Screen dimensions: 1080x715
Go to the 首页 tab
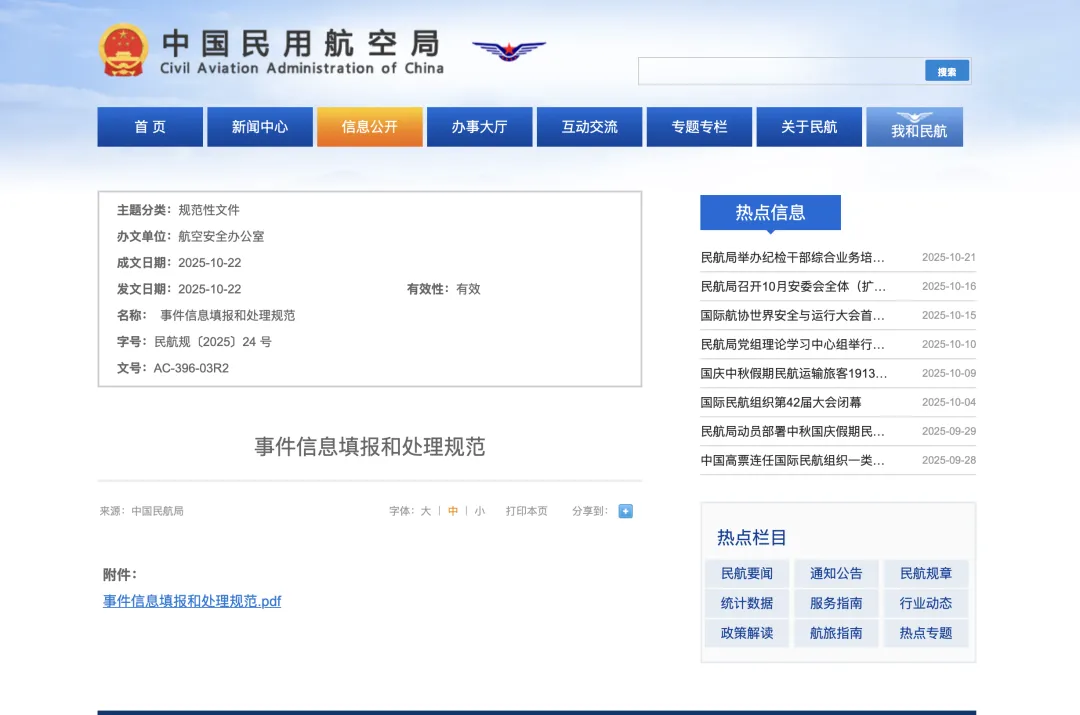149,126
